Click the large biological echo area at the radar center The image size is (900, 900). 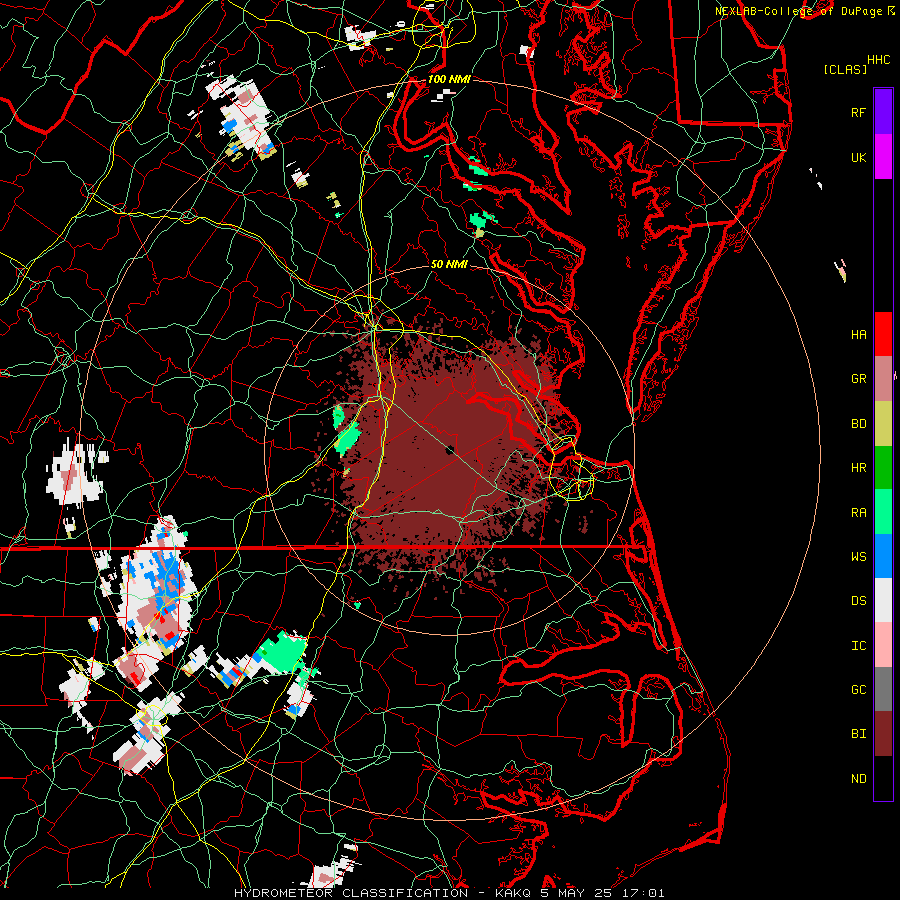click(x=448, y=453)
